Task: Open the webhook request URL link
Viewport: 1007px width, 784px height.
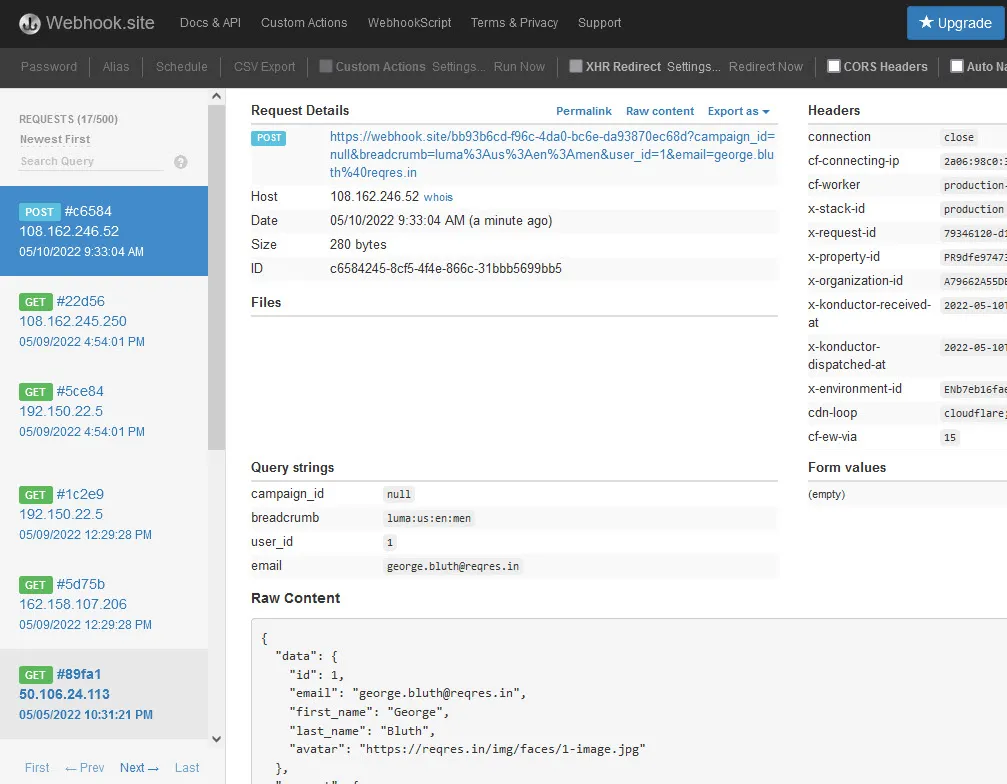Action: 552,155
